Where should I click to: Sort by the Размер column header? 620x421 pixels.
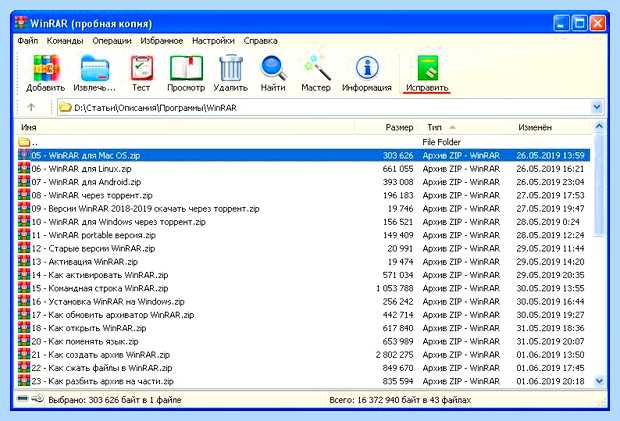click(399, 127)
